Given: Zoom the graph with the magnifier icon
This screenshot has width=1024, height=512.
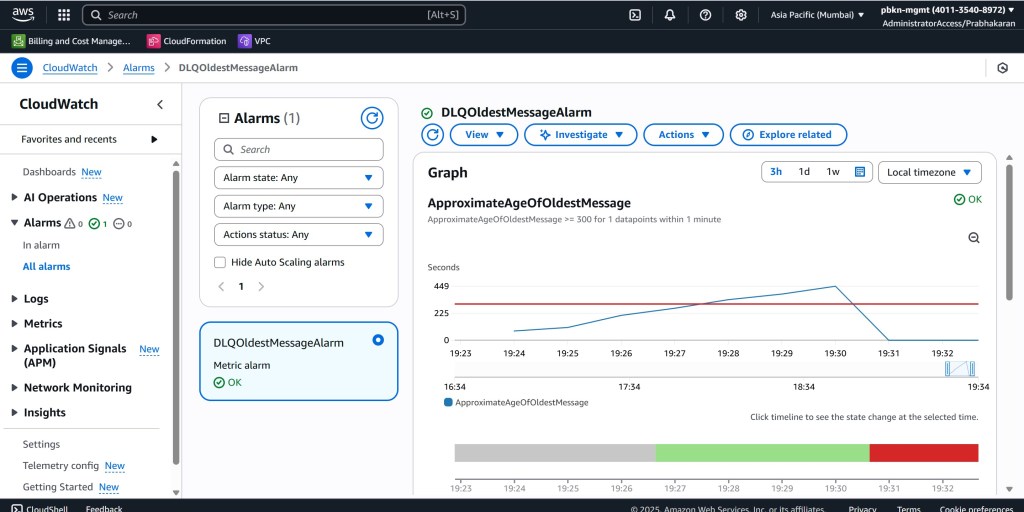Looking at the screenshot, I should (974, 237).
